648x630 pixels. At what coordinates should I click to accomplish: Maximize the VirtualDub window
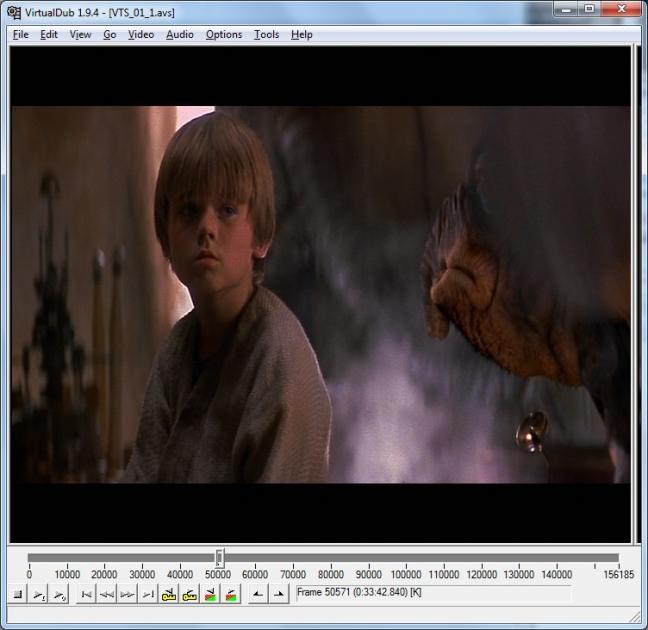[x=589, y=9]
